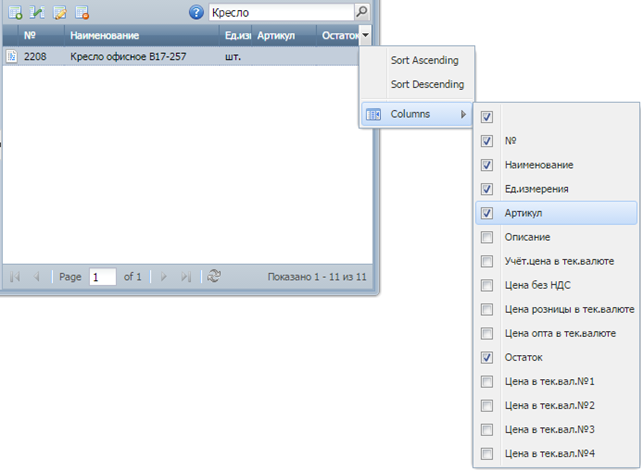The height and width of the screenshot is (470, 641).
Task: Enable Цена без НДС column checkbox
Action: pyautogui.click(x=486, y=285)
